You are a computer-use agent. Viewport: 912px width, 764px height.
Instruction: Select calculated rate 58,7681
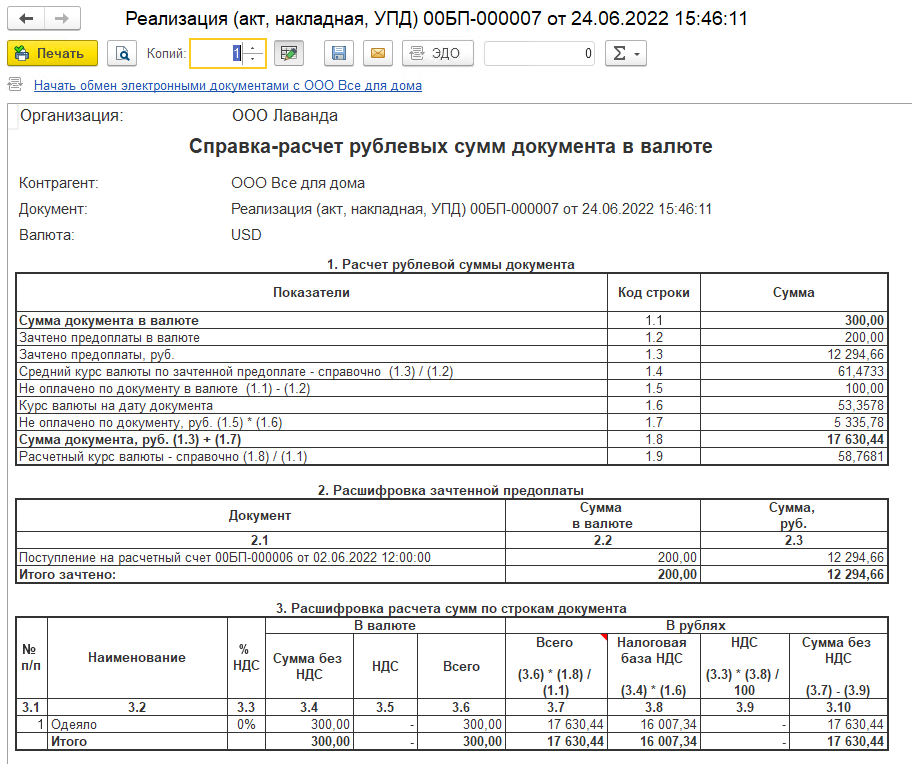861,456
